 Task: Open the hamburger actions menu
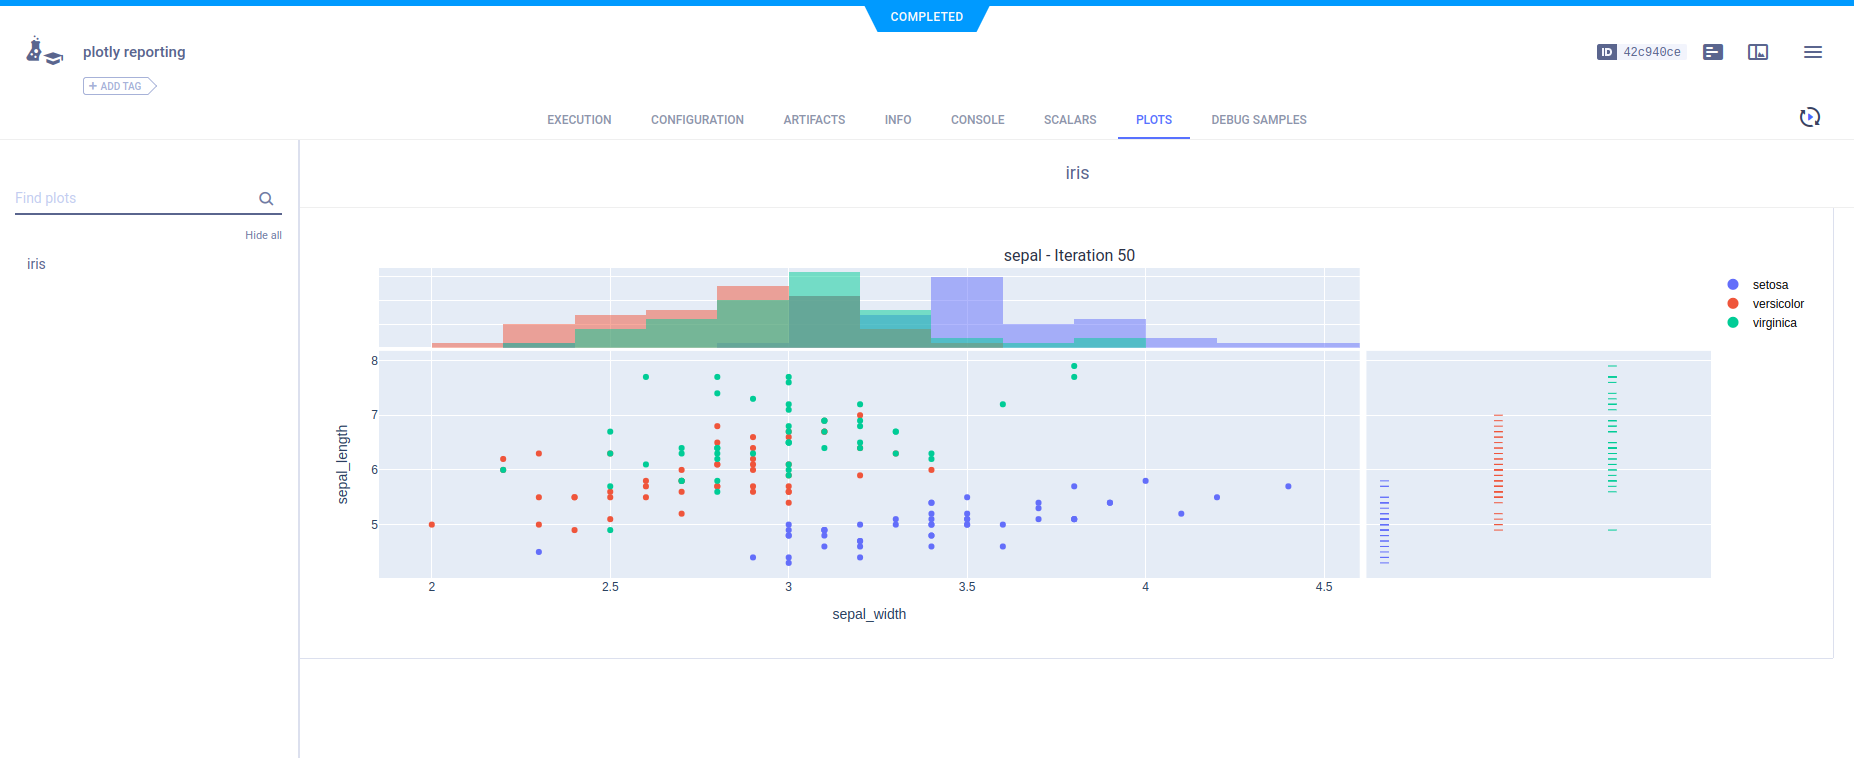[1812, 52]
